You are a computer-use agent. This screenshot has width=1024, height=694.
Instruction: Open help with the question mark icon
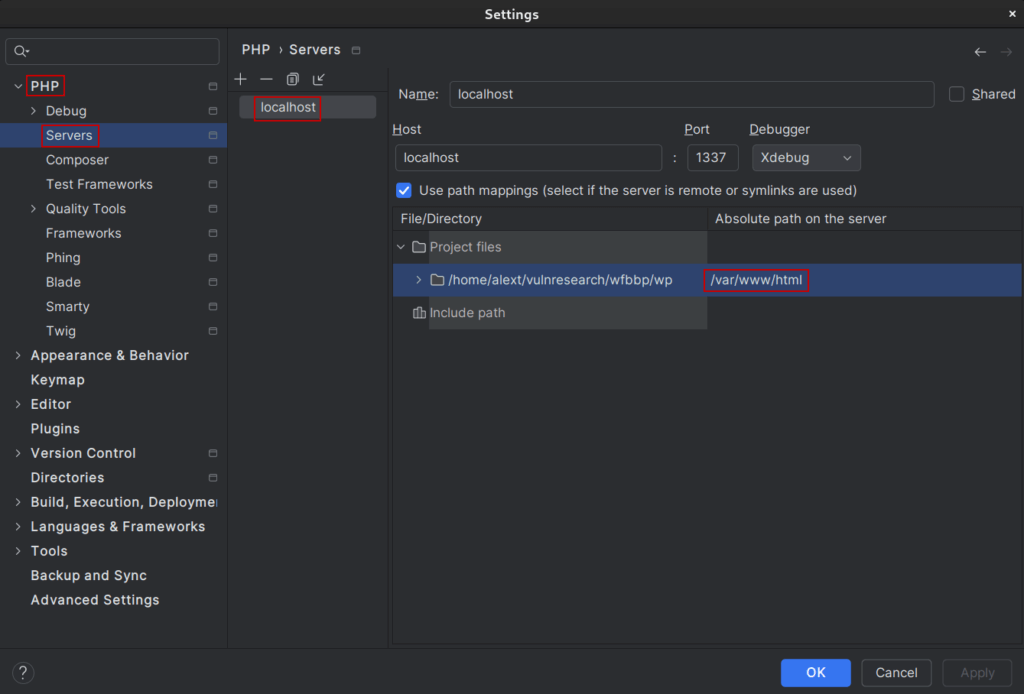pyautogui.click(x=23, y=672)
